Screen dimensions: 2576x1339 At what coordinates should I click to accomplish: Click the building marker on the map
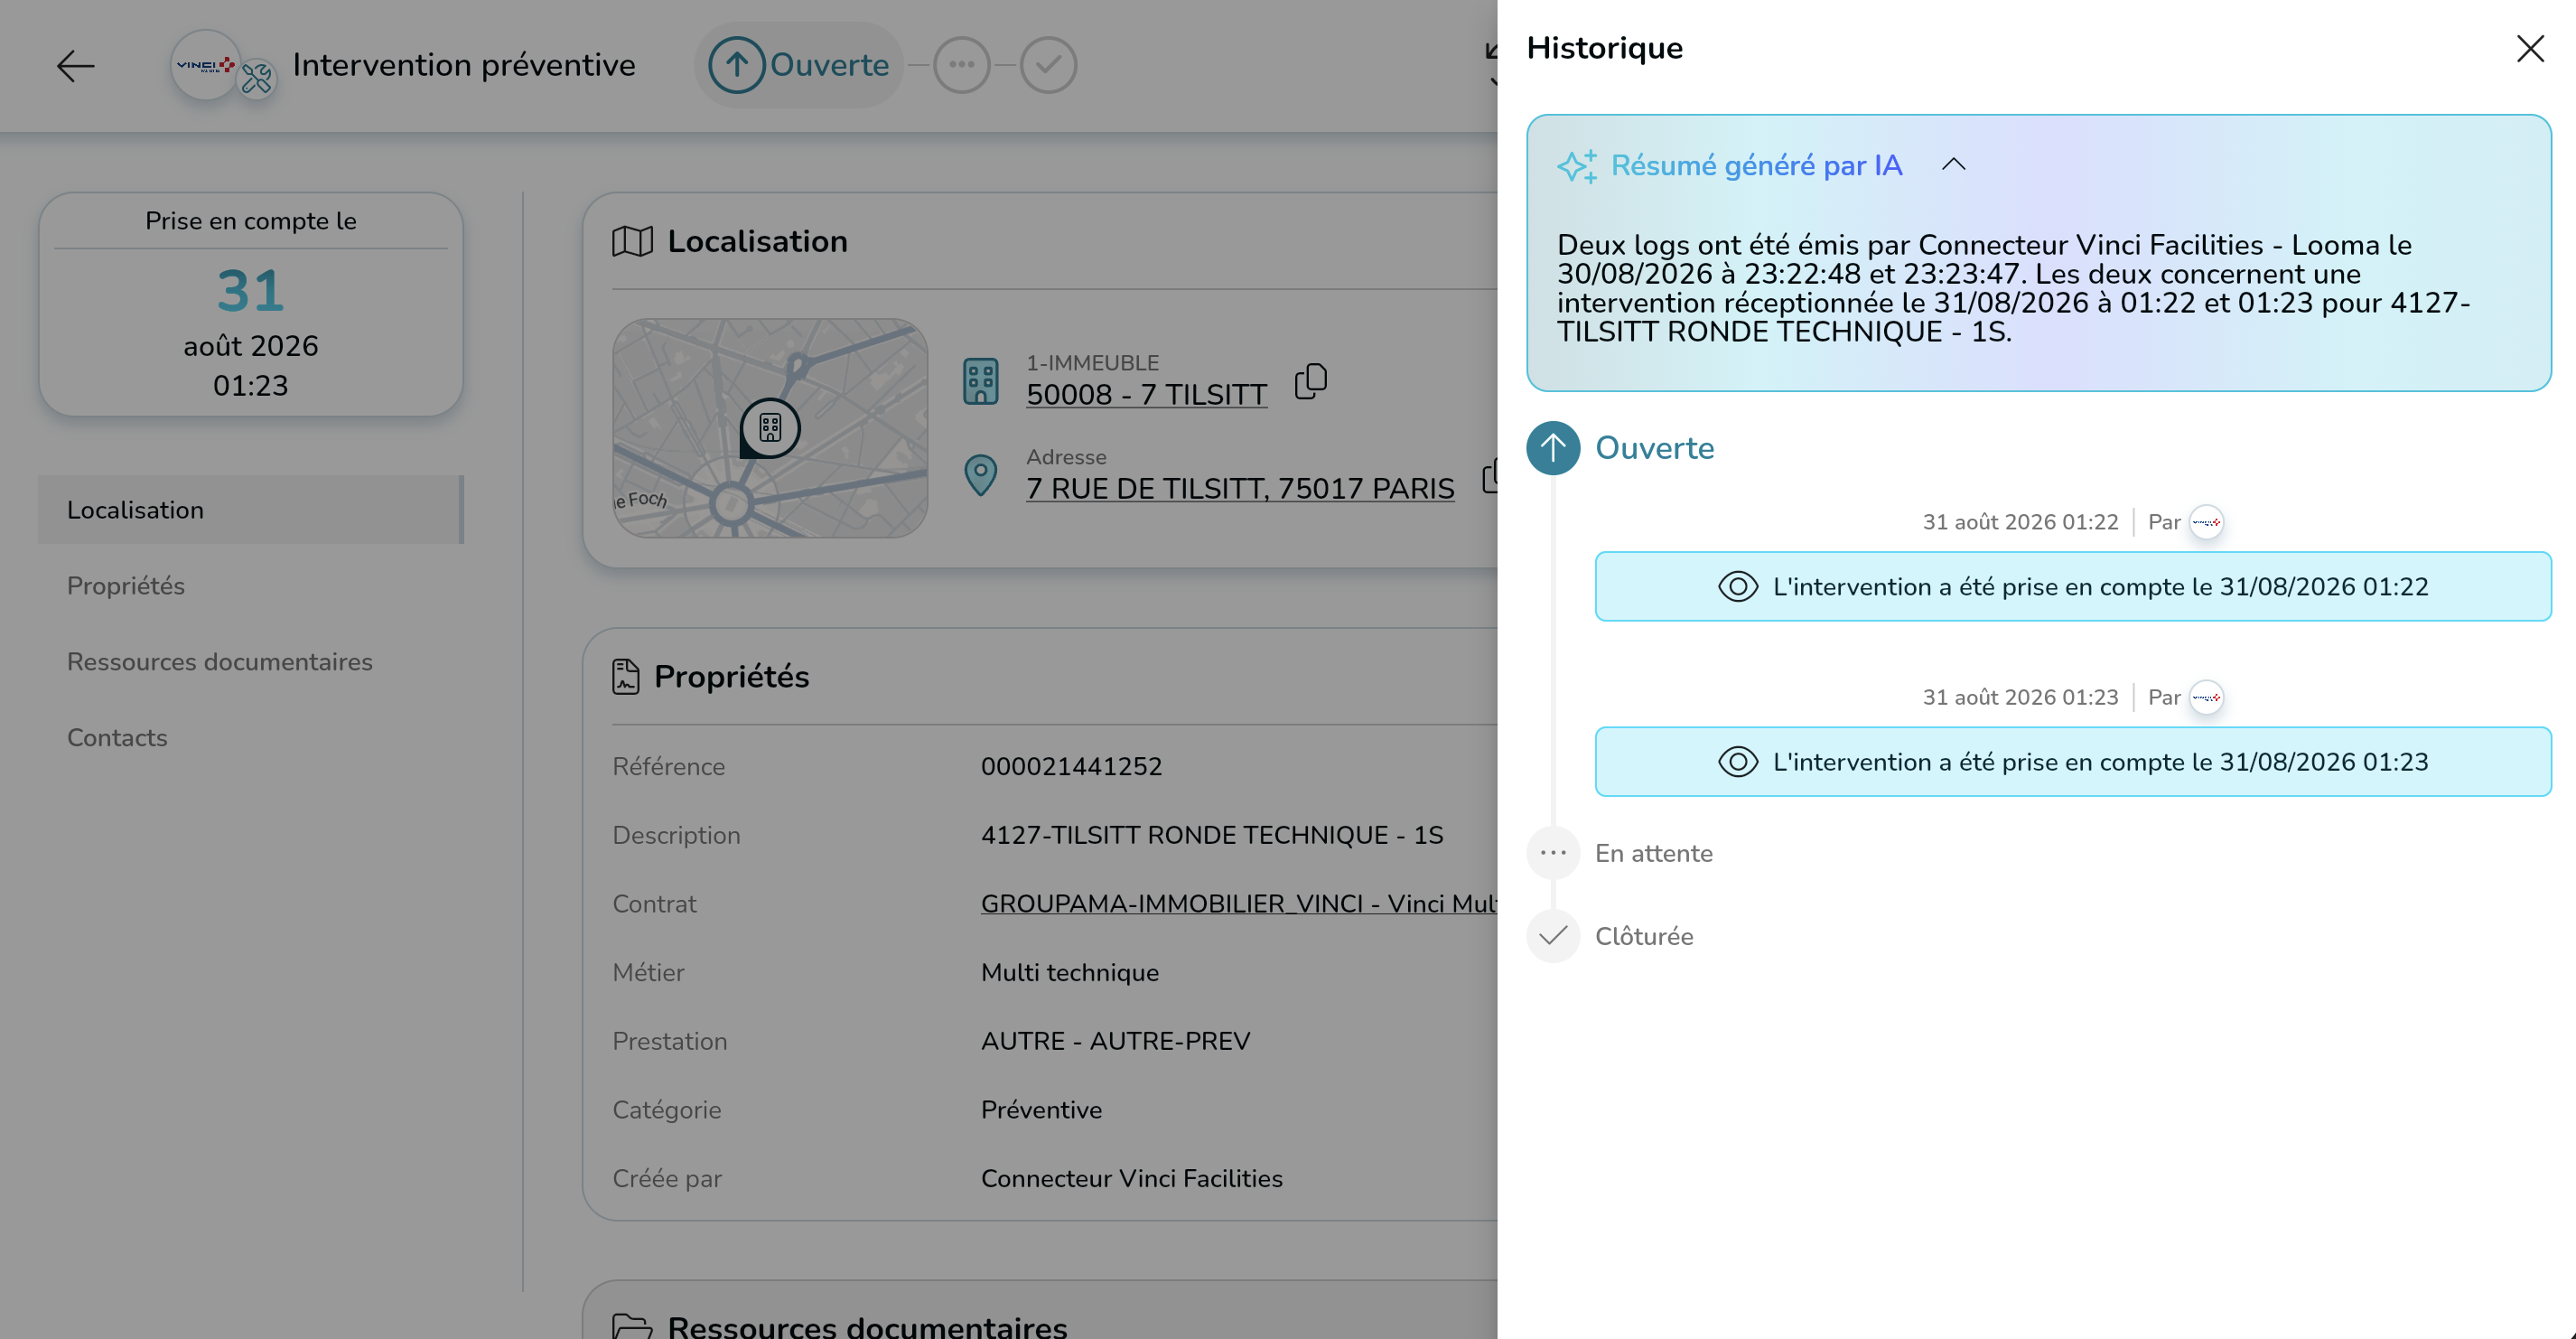769,428
